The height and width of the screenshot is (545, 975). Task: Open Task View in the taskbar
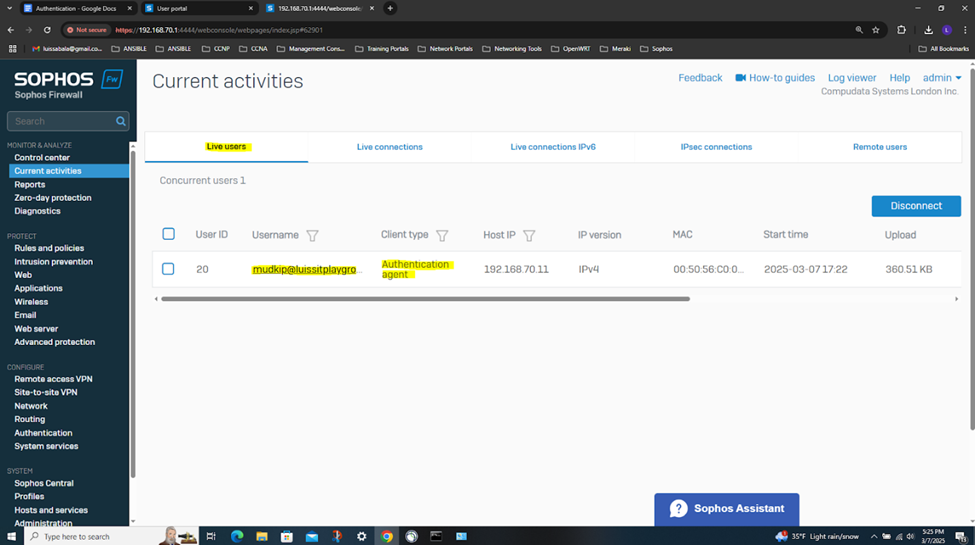[211, 536]
